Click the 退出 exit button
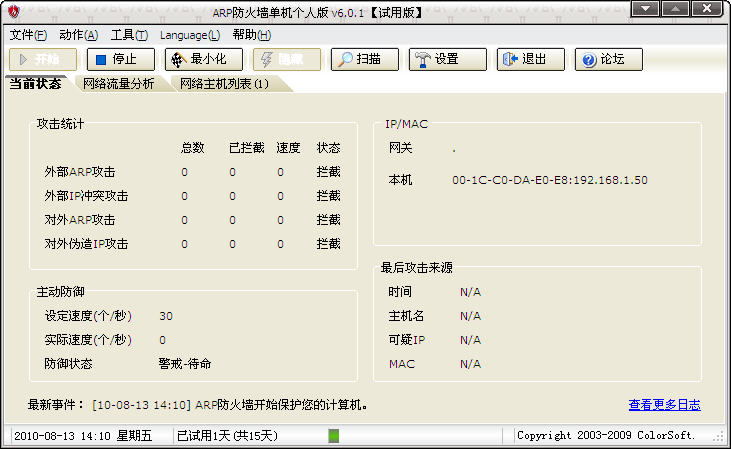Screen dimensions: 731x449 [531, 59]
